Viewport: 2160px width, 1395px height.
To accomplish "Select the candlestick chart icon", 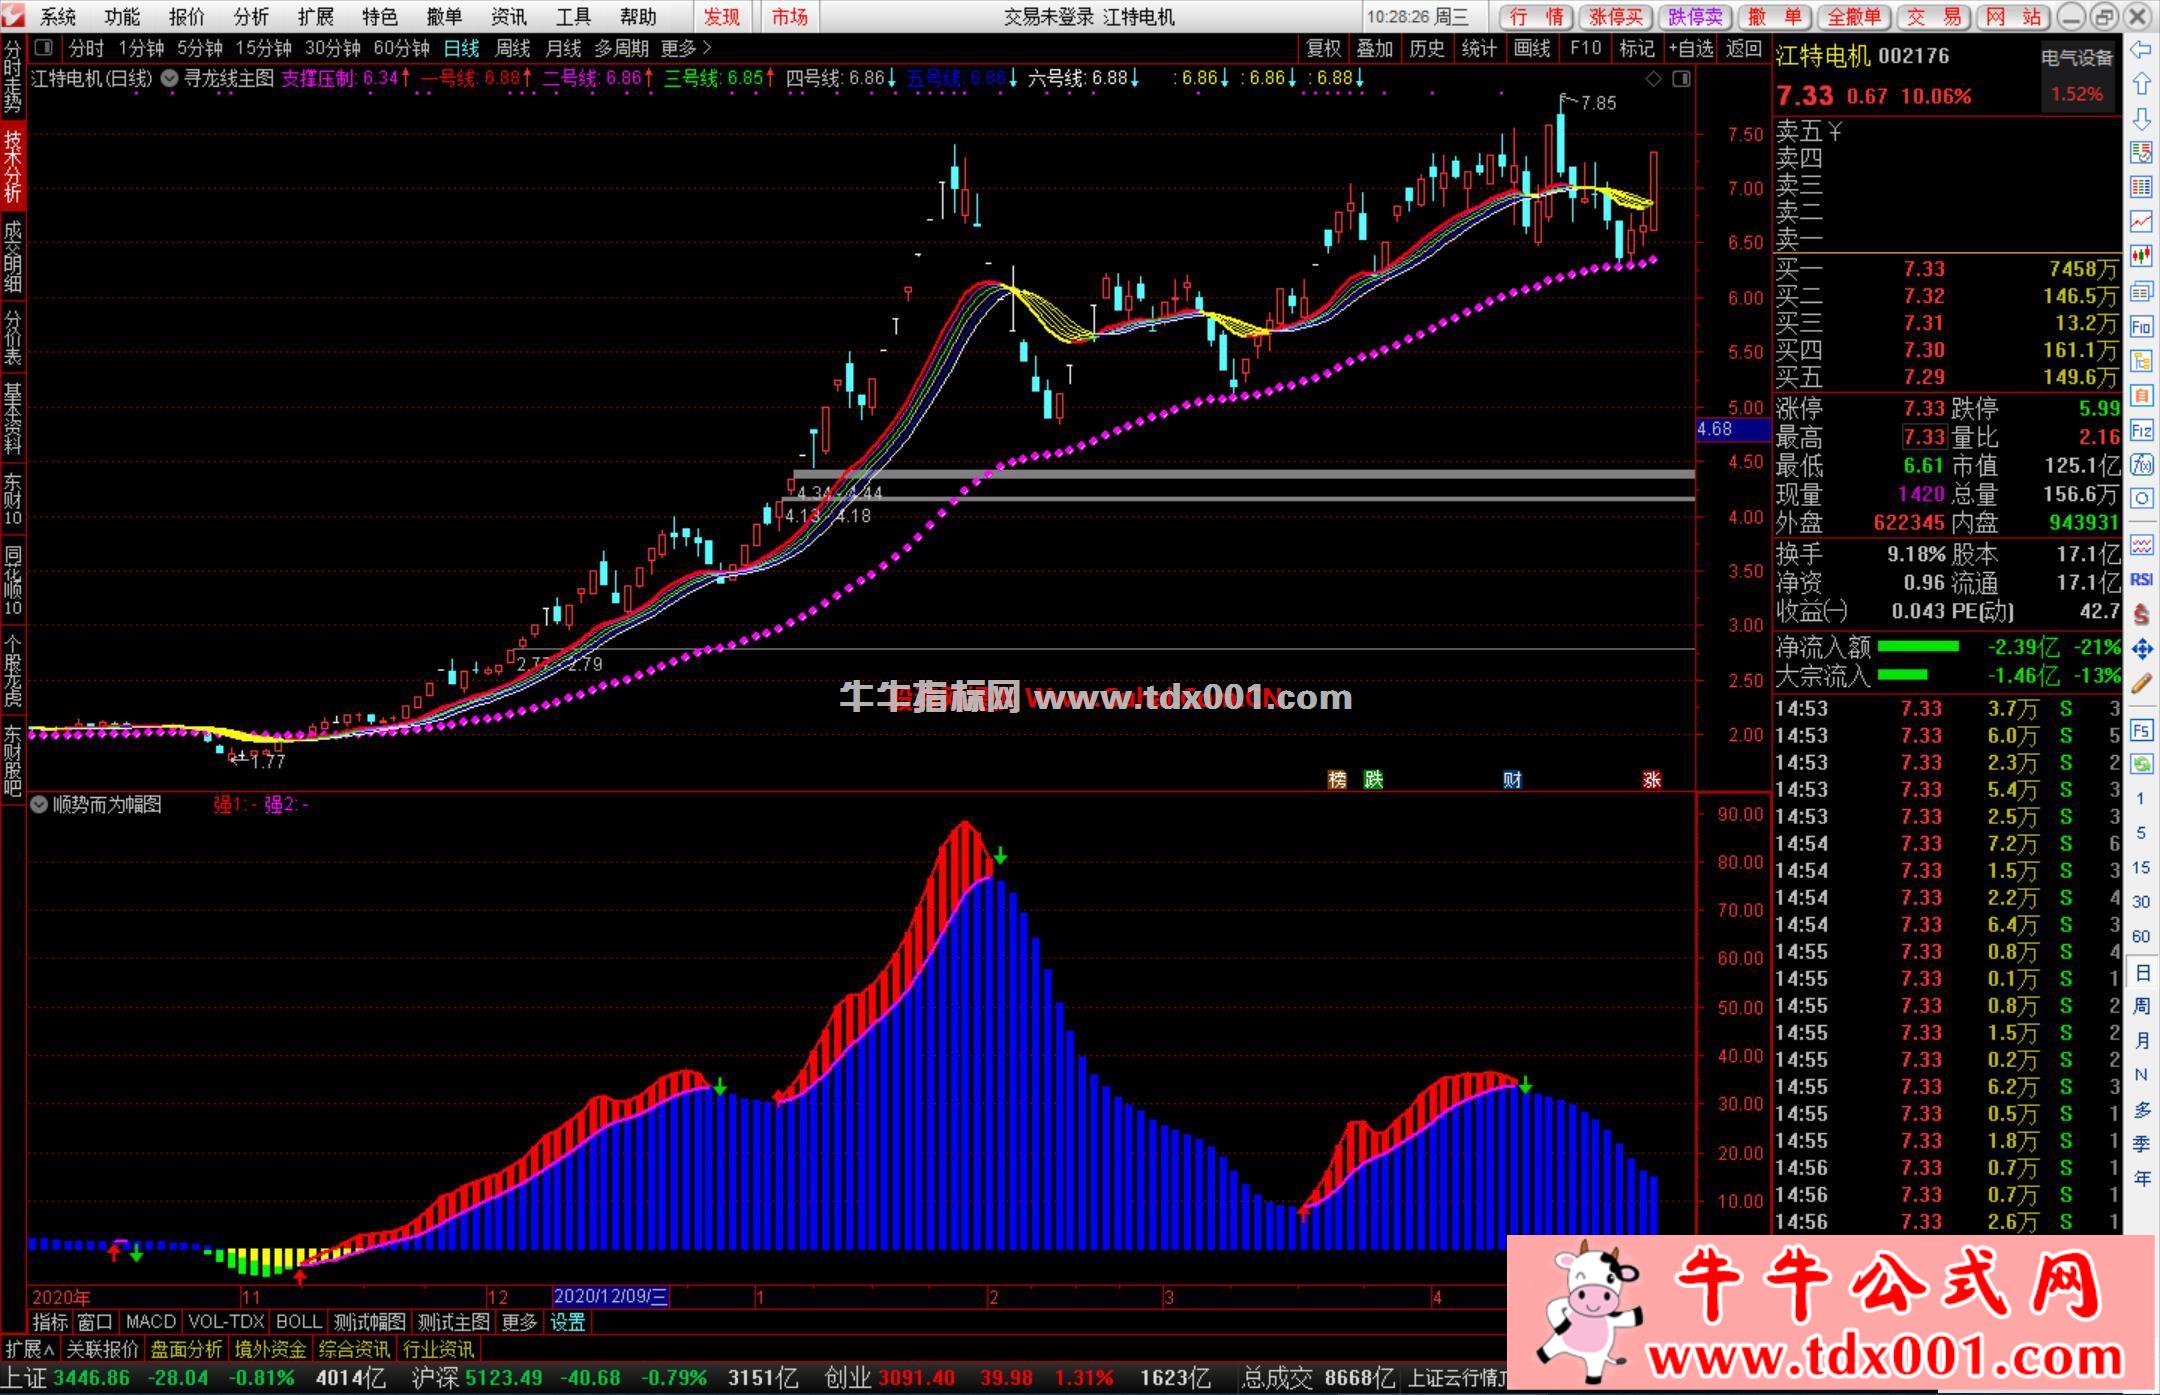I will pos(2141,257).
